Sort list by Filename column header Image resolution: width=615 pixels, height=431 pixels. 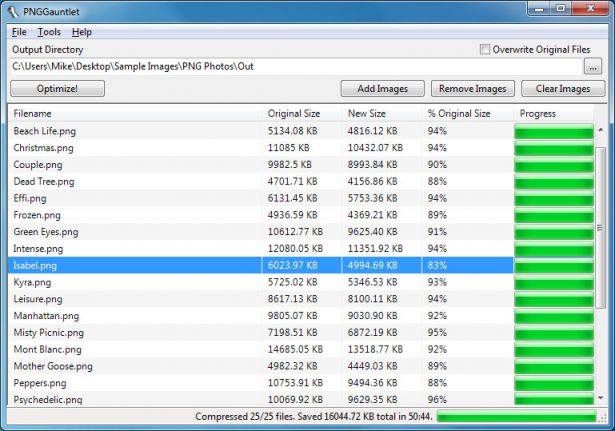point(135,113)
